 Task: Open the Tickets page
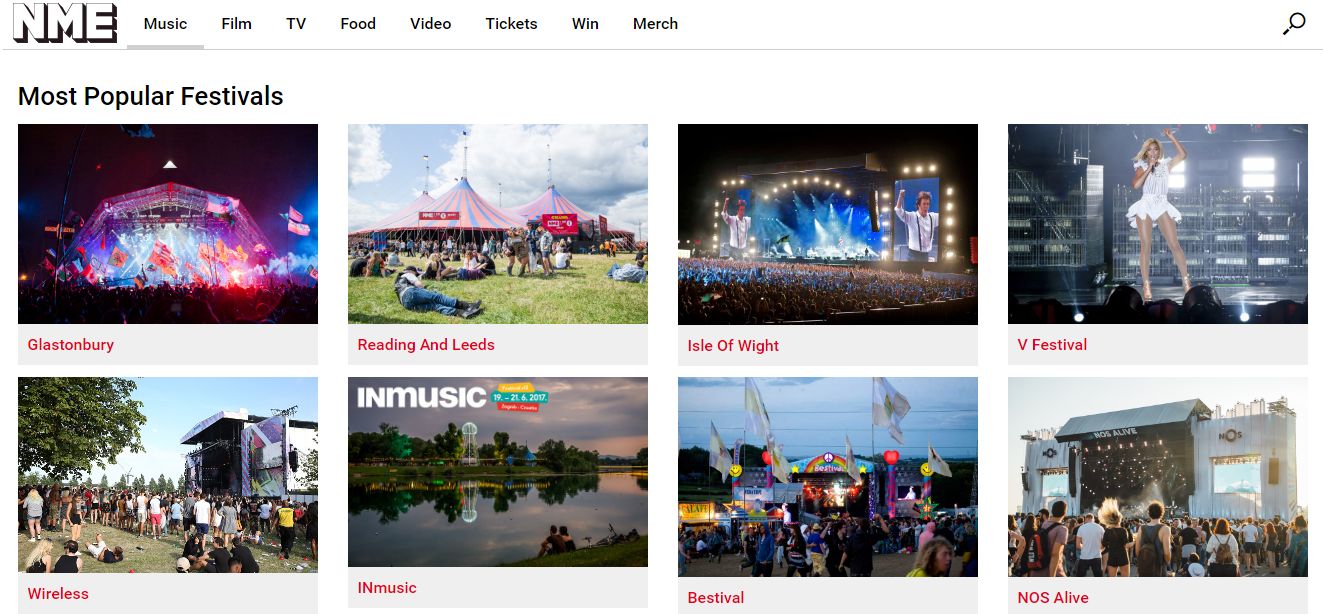[511, 23]
